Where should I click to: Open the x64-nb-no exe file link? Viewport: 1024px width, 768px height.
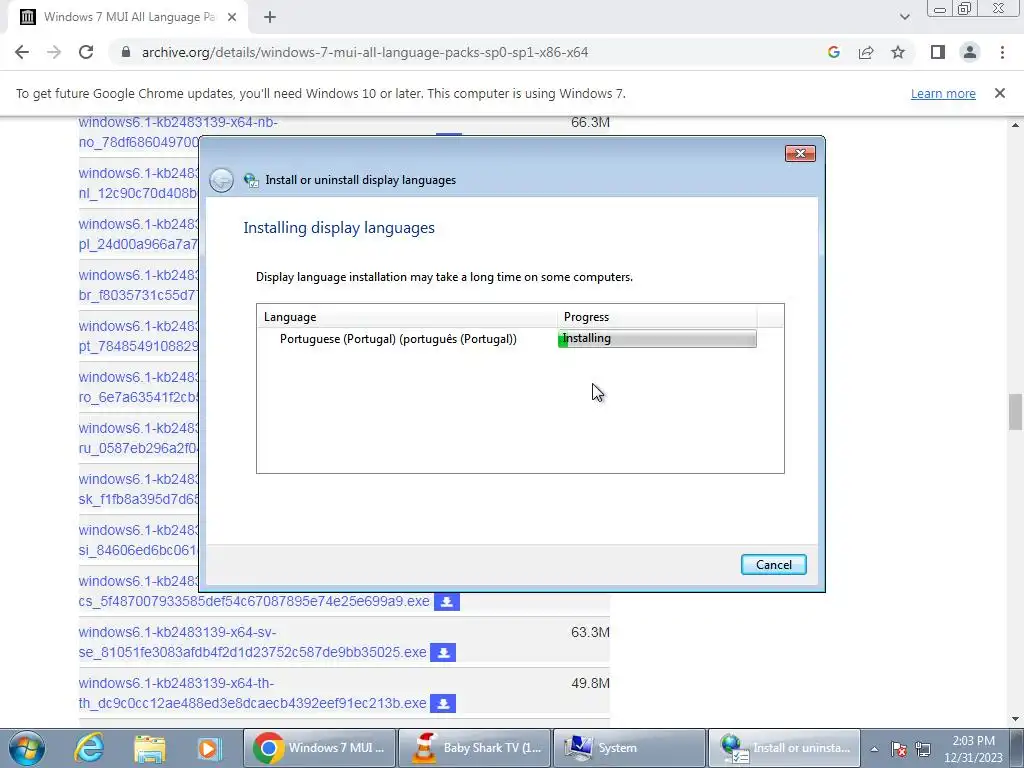click(138, 131)
